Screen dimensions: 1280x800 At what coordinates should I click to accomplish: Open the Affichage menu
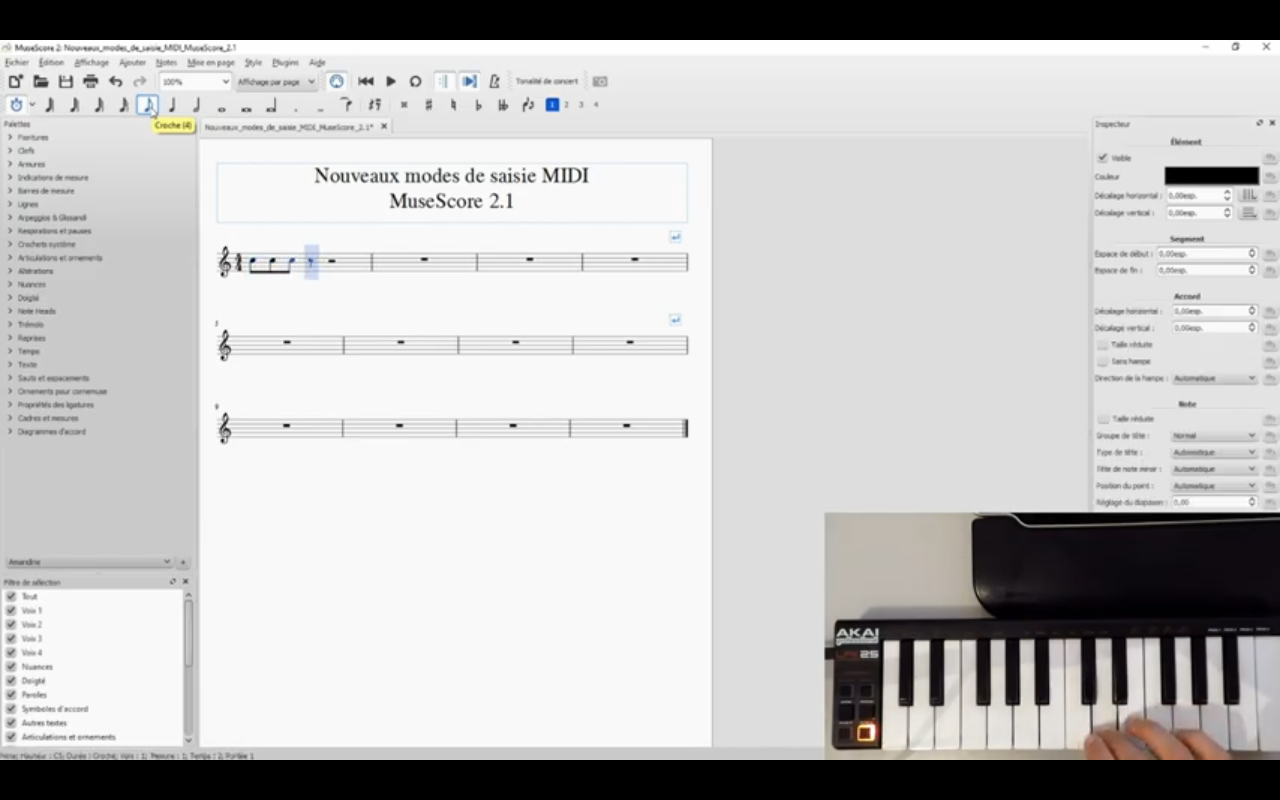point(92,62)
